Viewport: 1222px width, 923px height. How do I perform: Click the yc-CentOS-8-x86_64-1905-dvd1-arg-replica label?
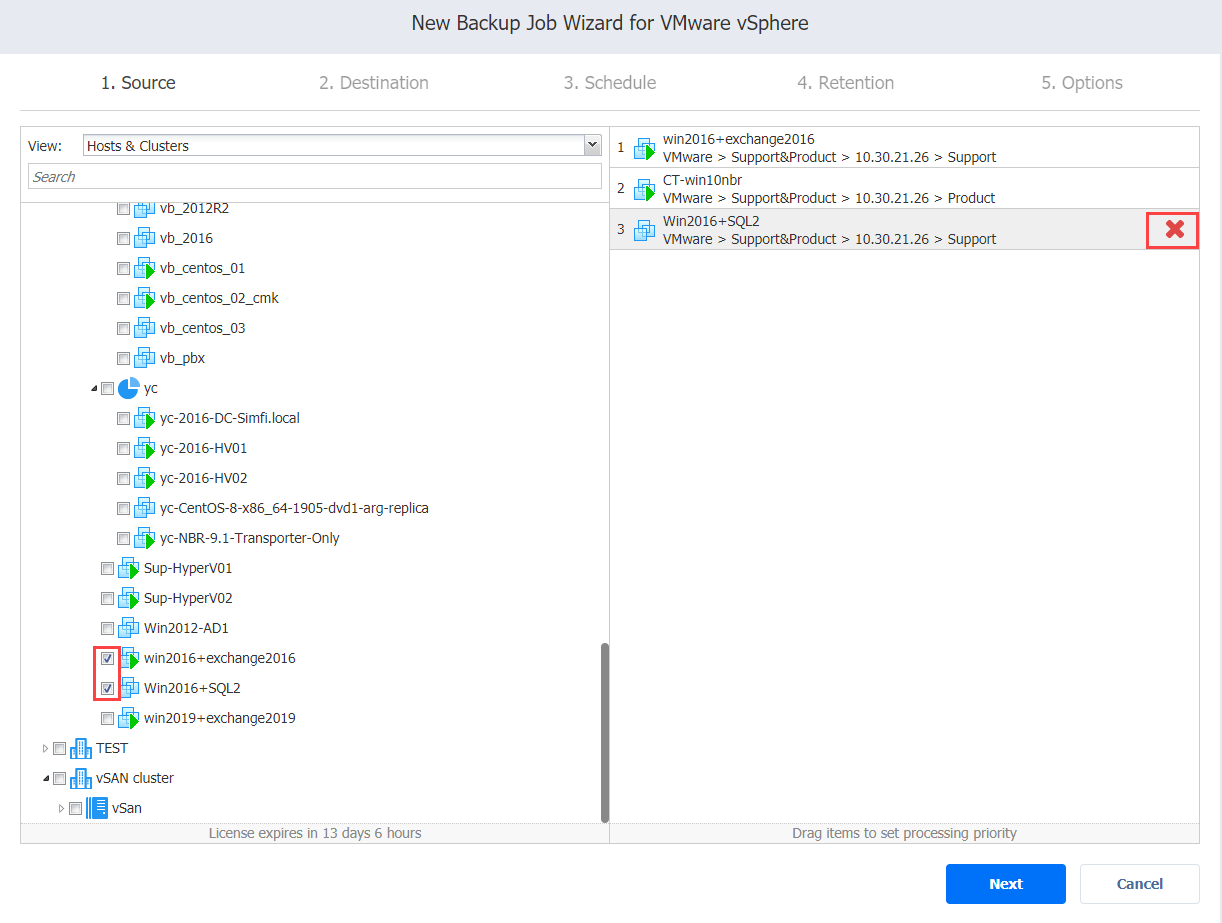[294, 508]
